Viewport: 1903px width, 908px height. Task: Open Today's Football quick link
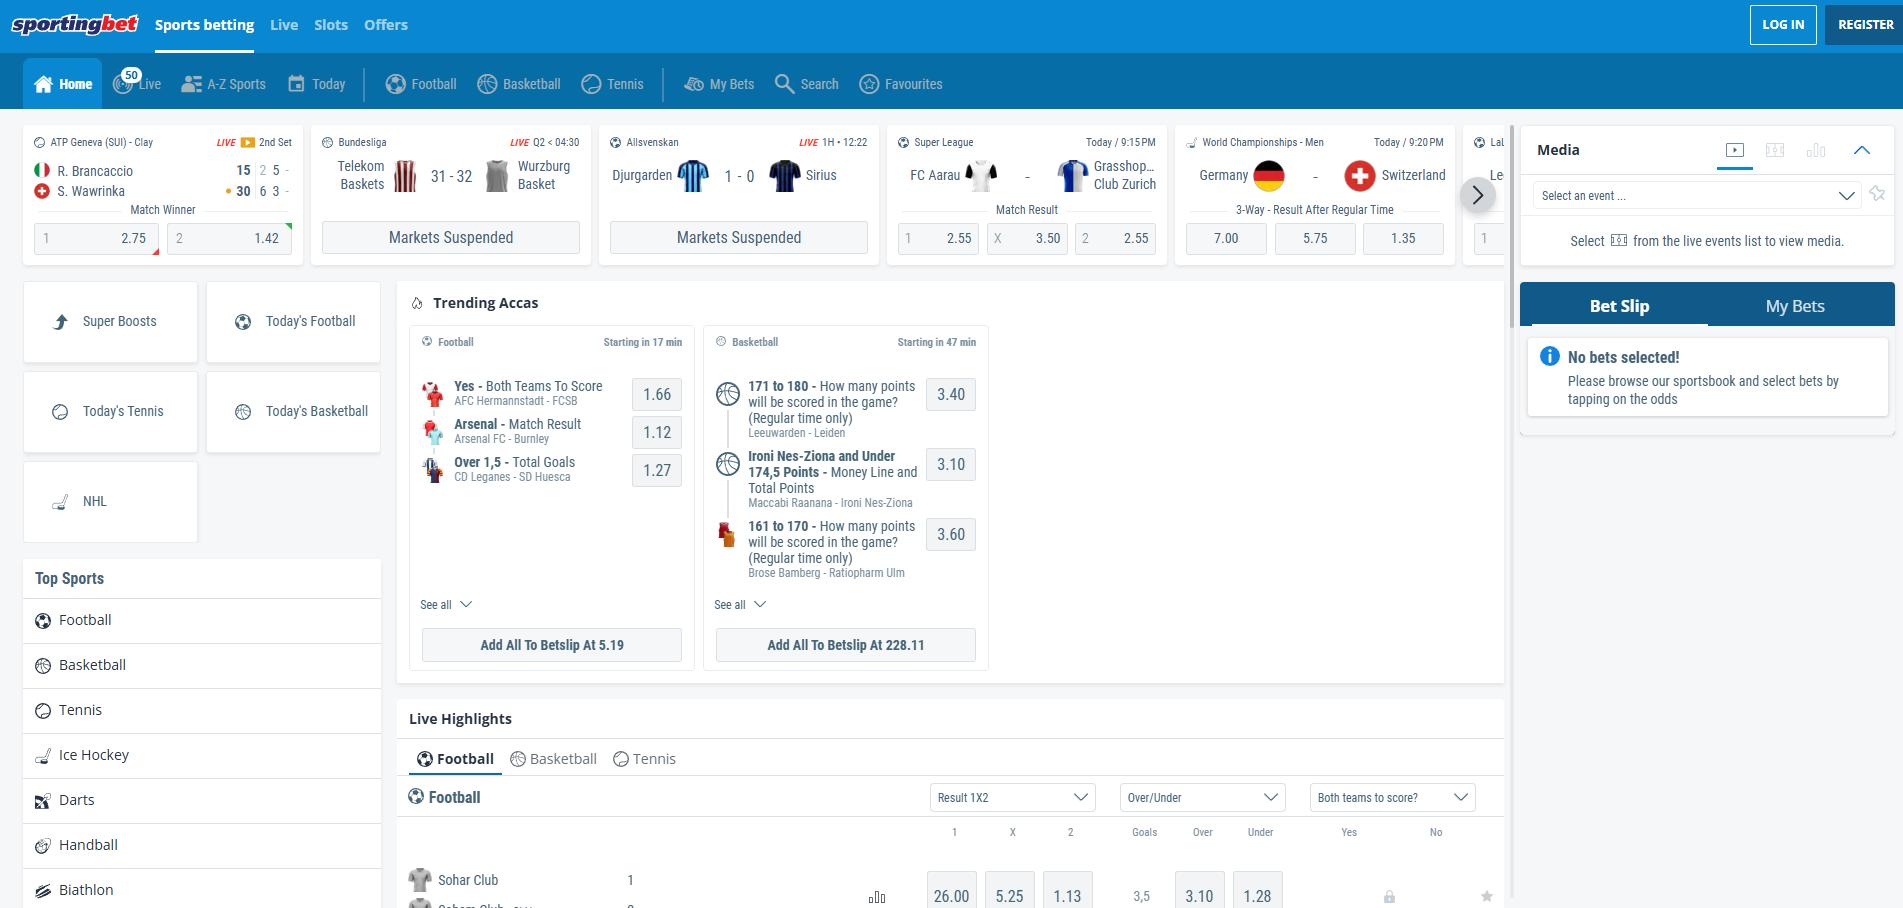[x=293, y=322]
